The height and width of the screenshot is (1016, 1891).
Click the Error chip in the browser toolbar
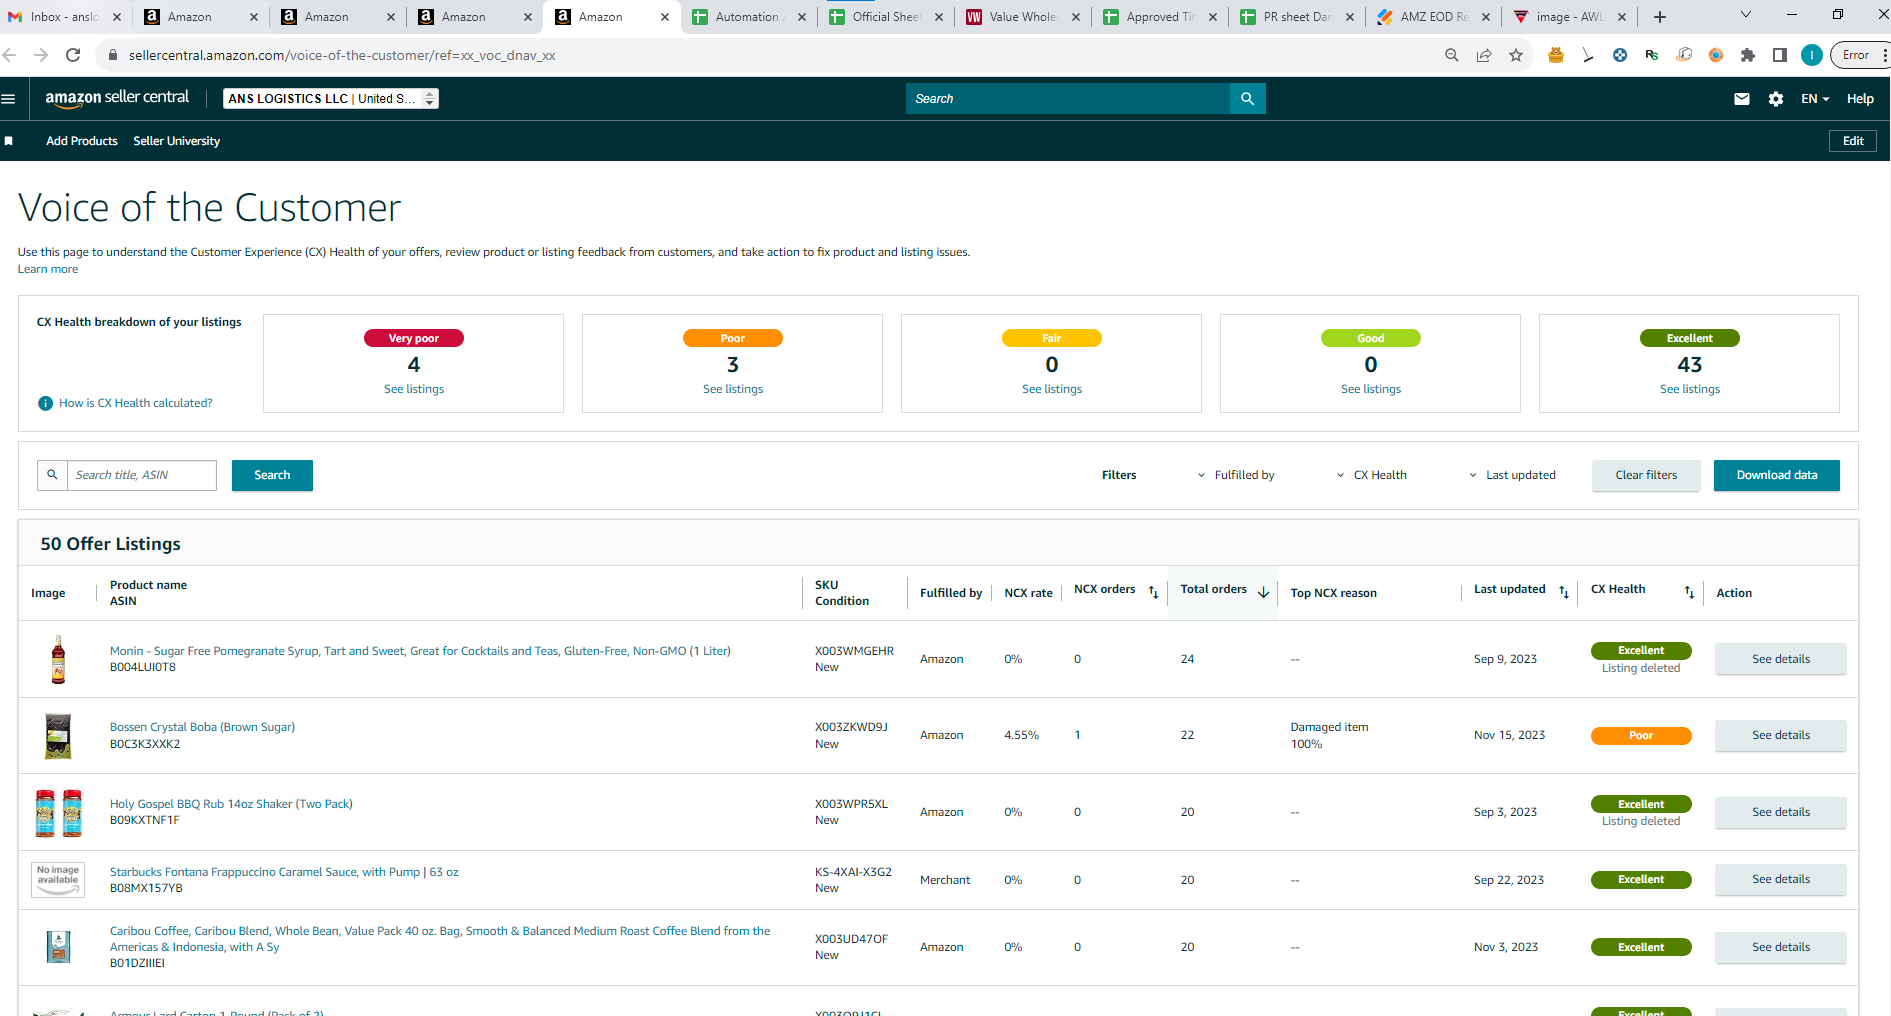click(x=1856, y=55)
